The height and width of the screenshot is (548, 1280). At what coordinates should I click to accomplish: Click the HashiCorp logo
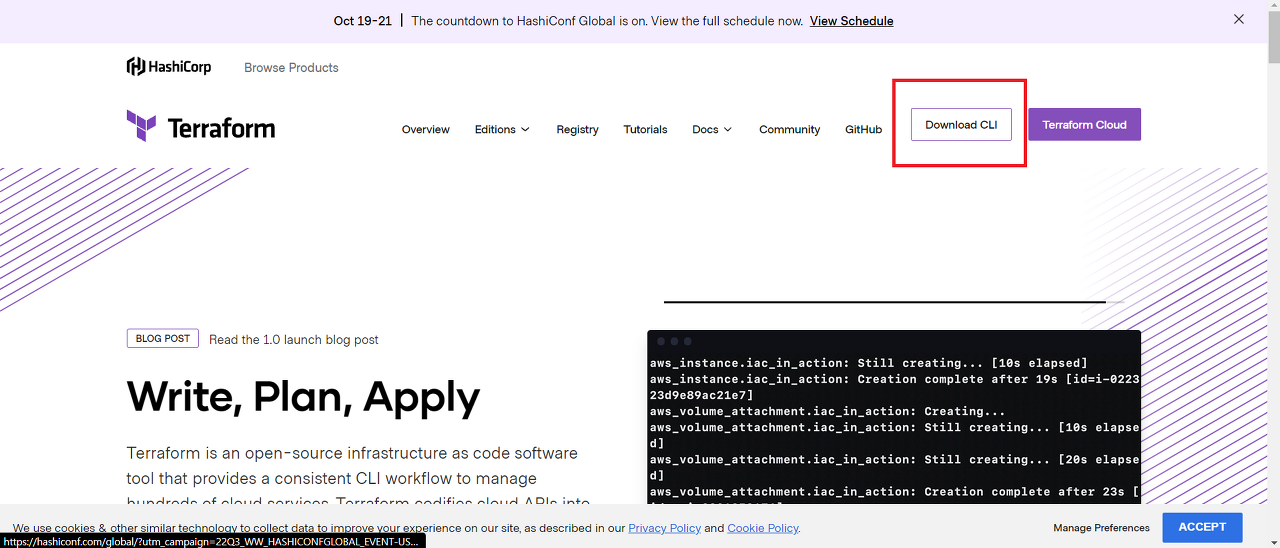click(x=169, y=67)
